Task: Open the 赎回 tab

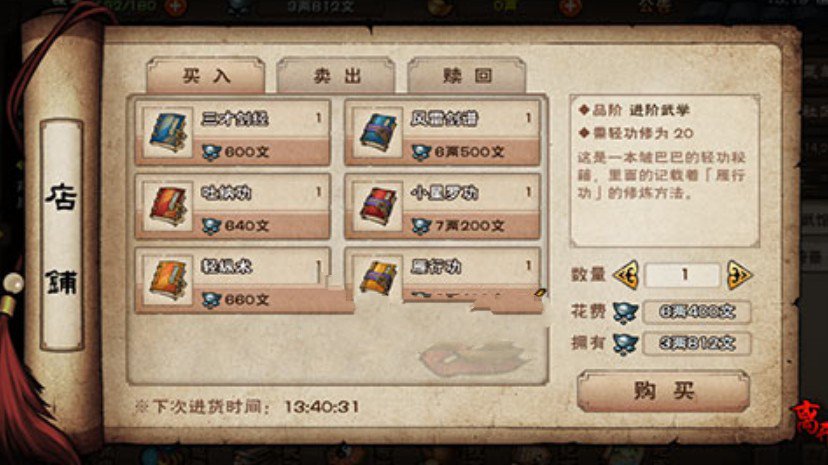Action: pos(467,75)
